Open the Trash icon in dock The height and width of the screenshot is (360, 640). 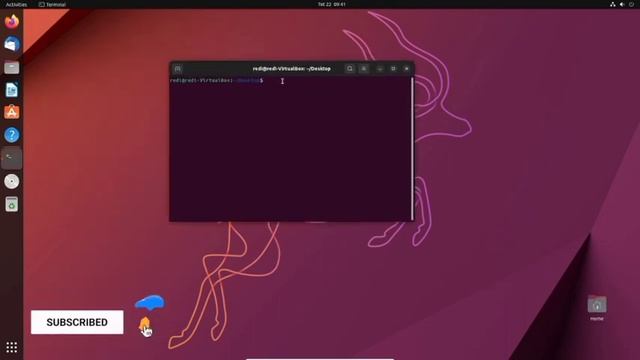pos(12,204)
